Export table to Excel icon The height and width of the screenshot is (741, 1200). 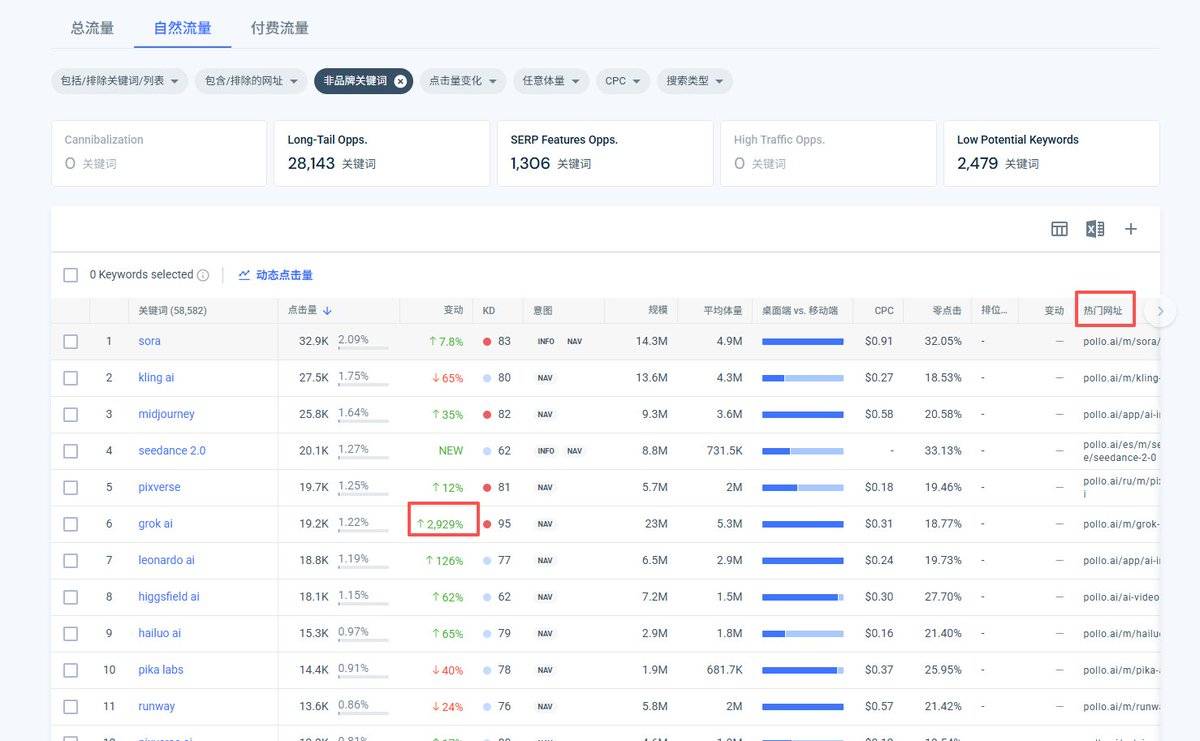[1095, 229]
